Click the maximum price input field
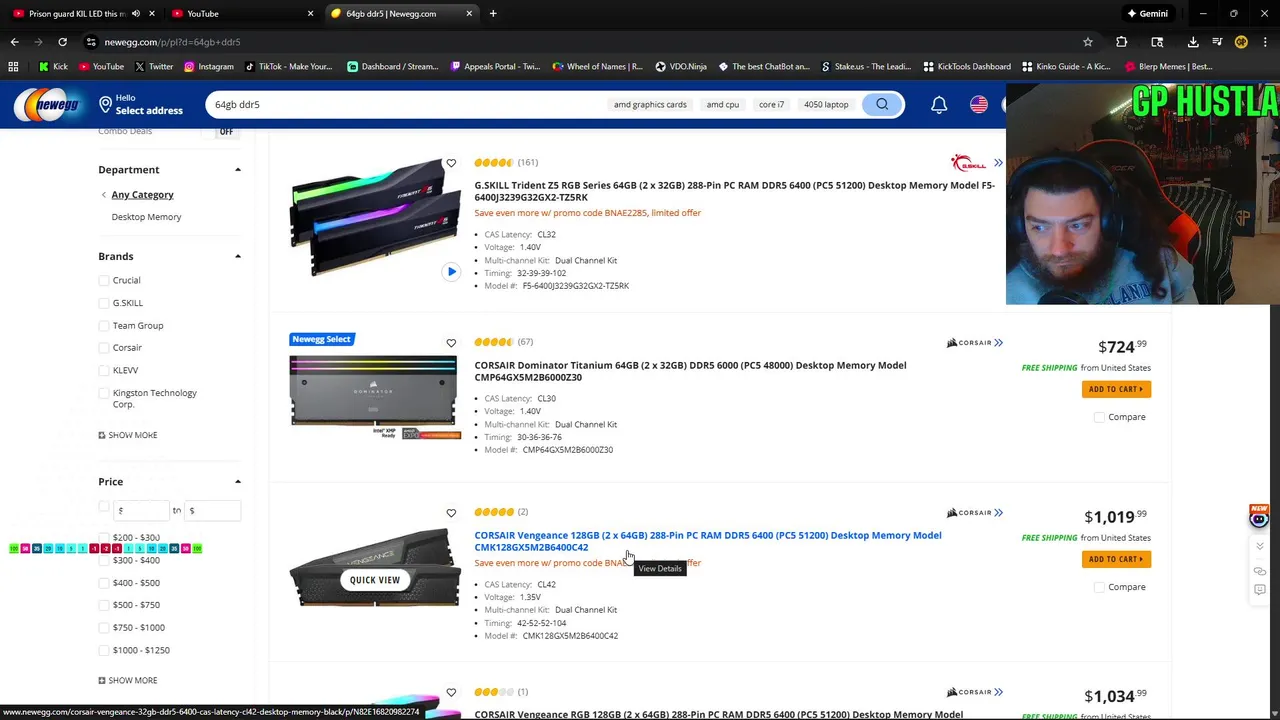 point(212,511)
